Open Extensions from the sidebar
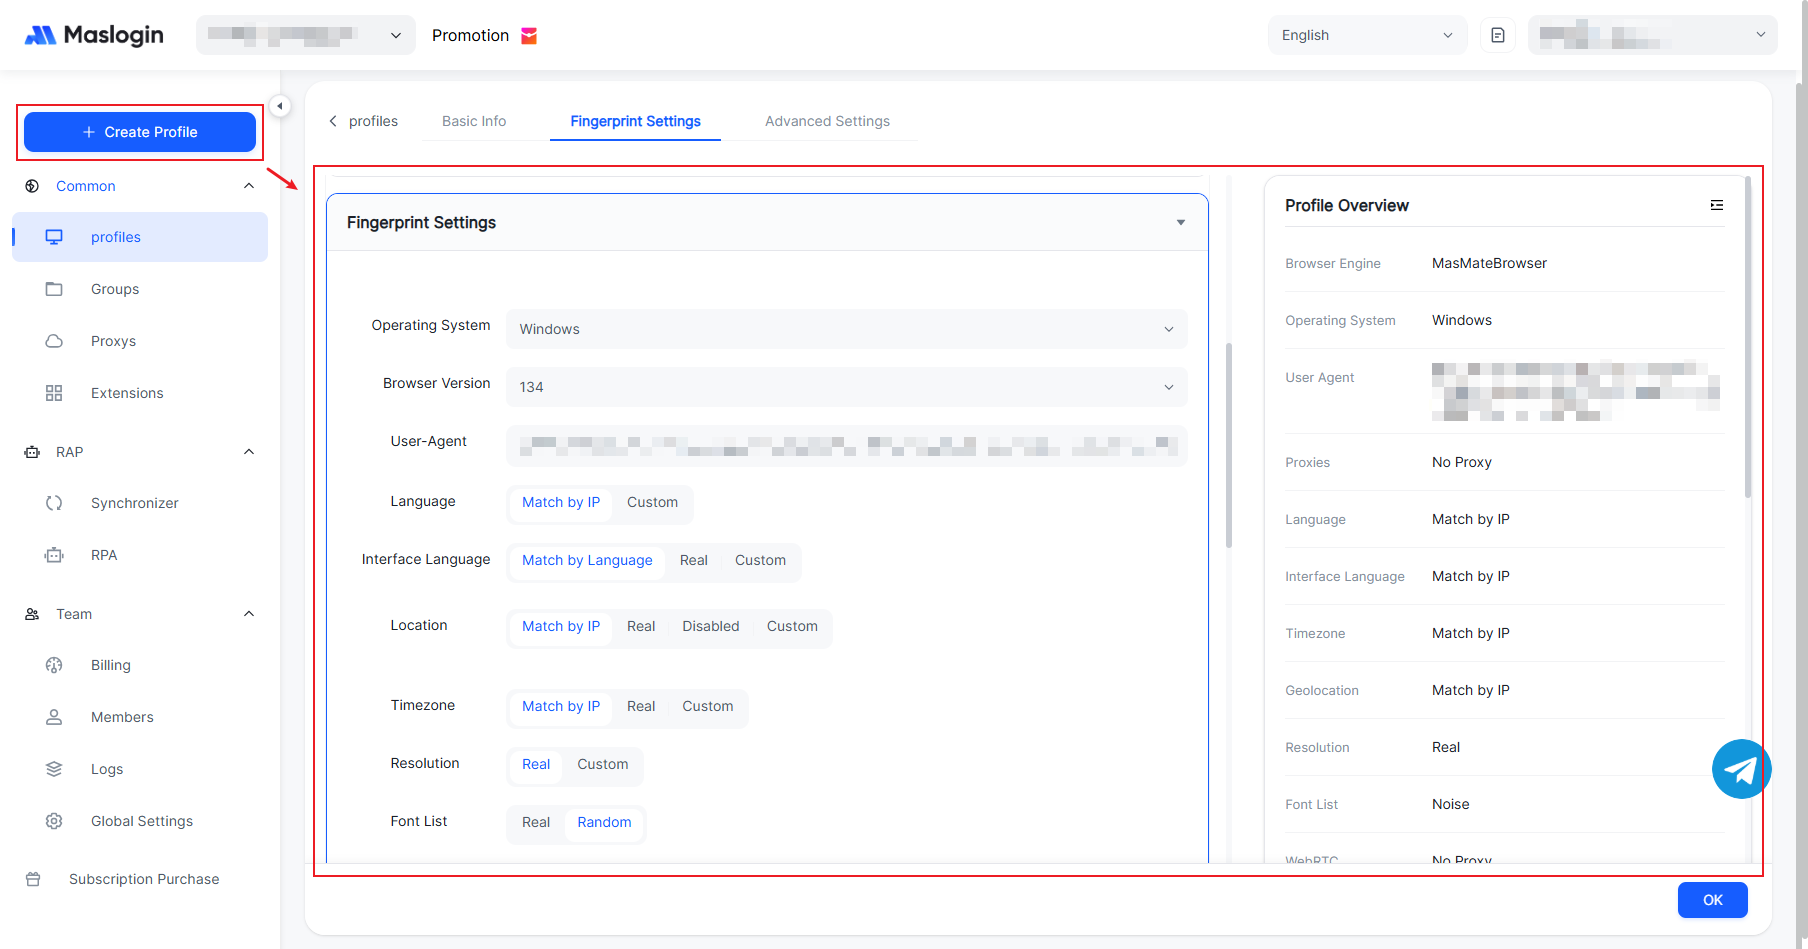Viewport: 1808px width, 949px height. click(126, 393)
